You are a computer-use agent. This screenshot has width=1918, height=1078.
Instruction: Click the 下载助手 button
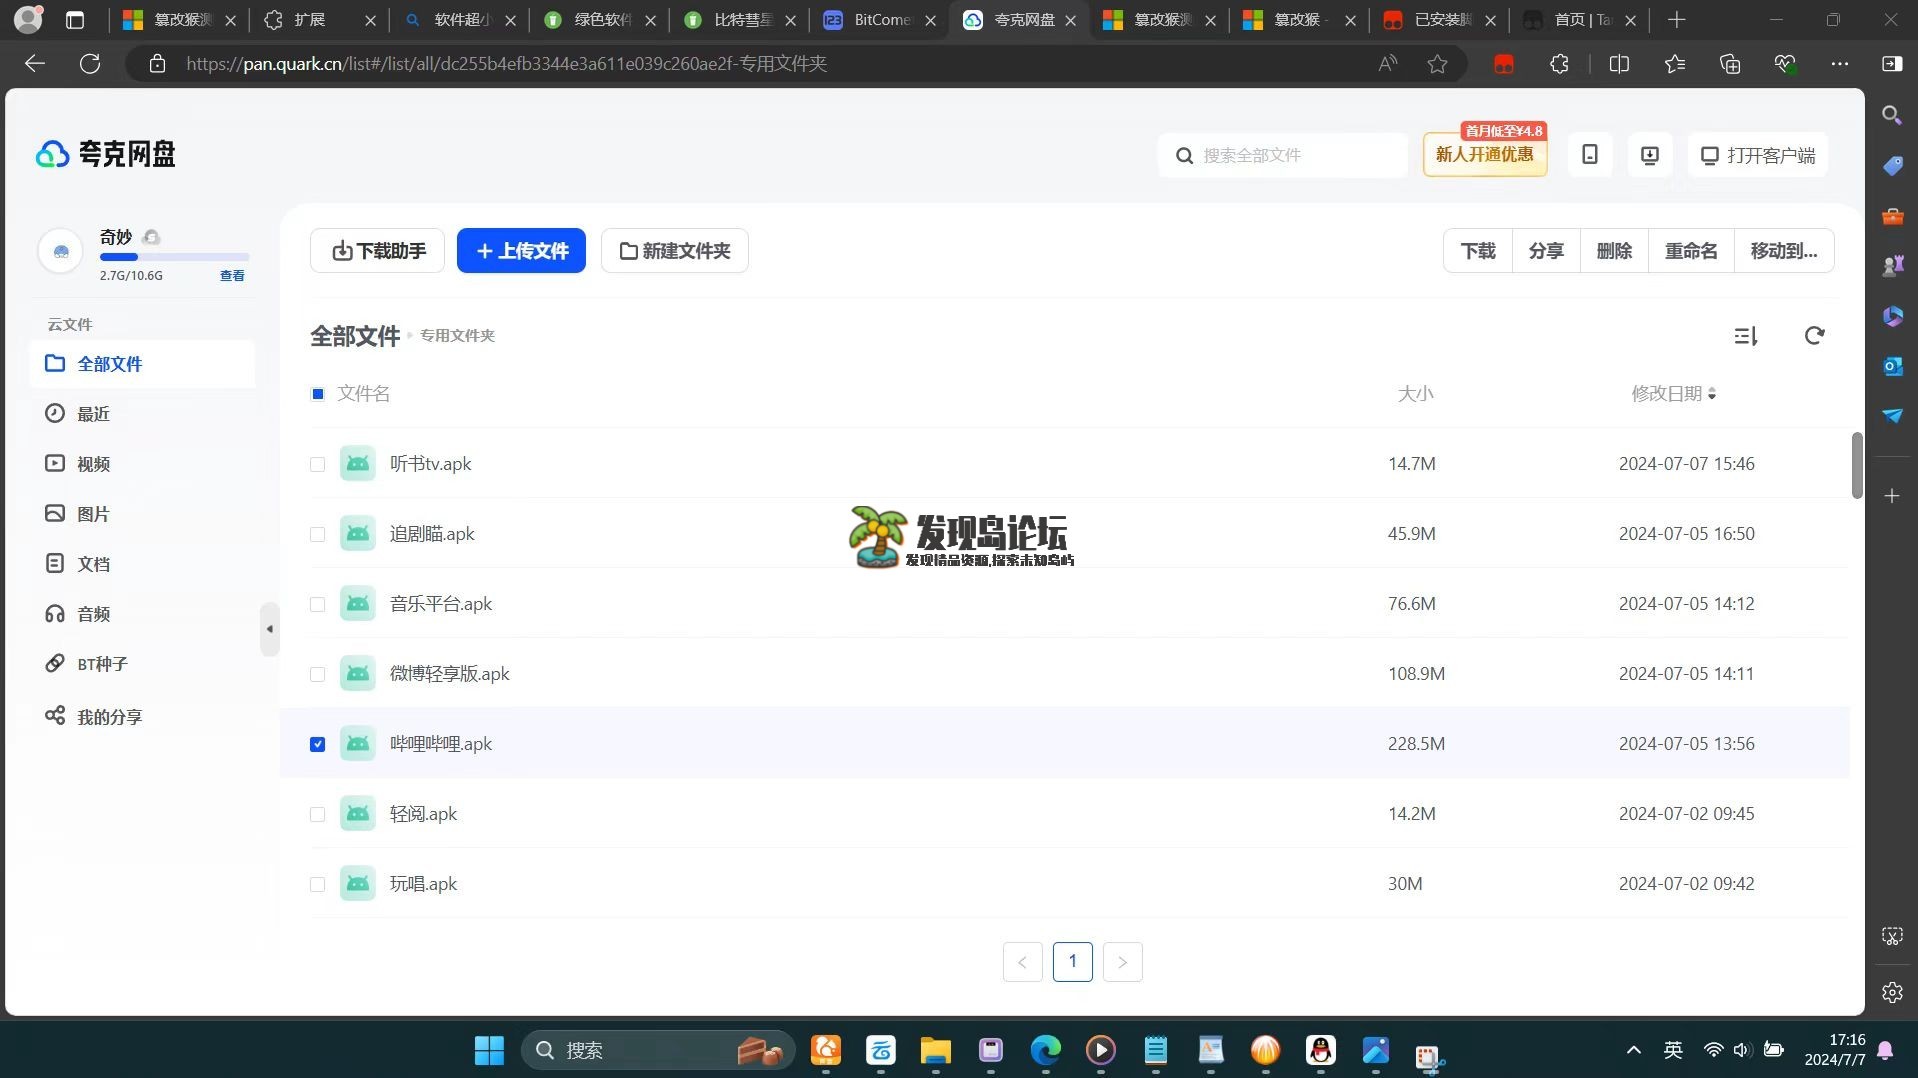pos(377,251)
